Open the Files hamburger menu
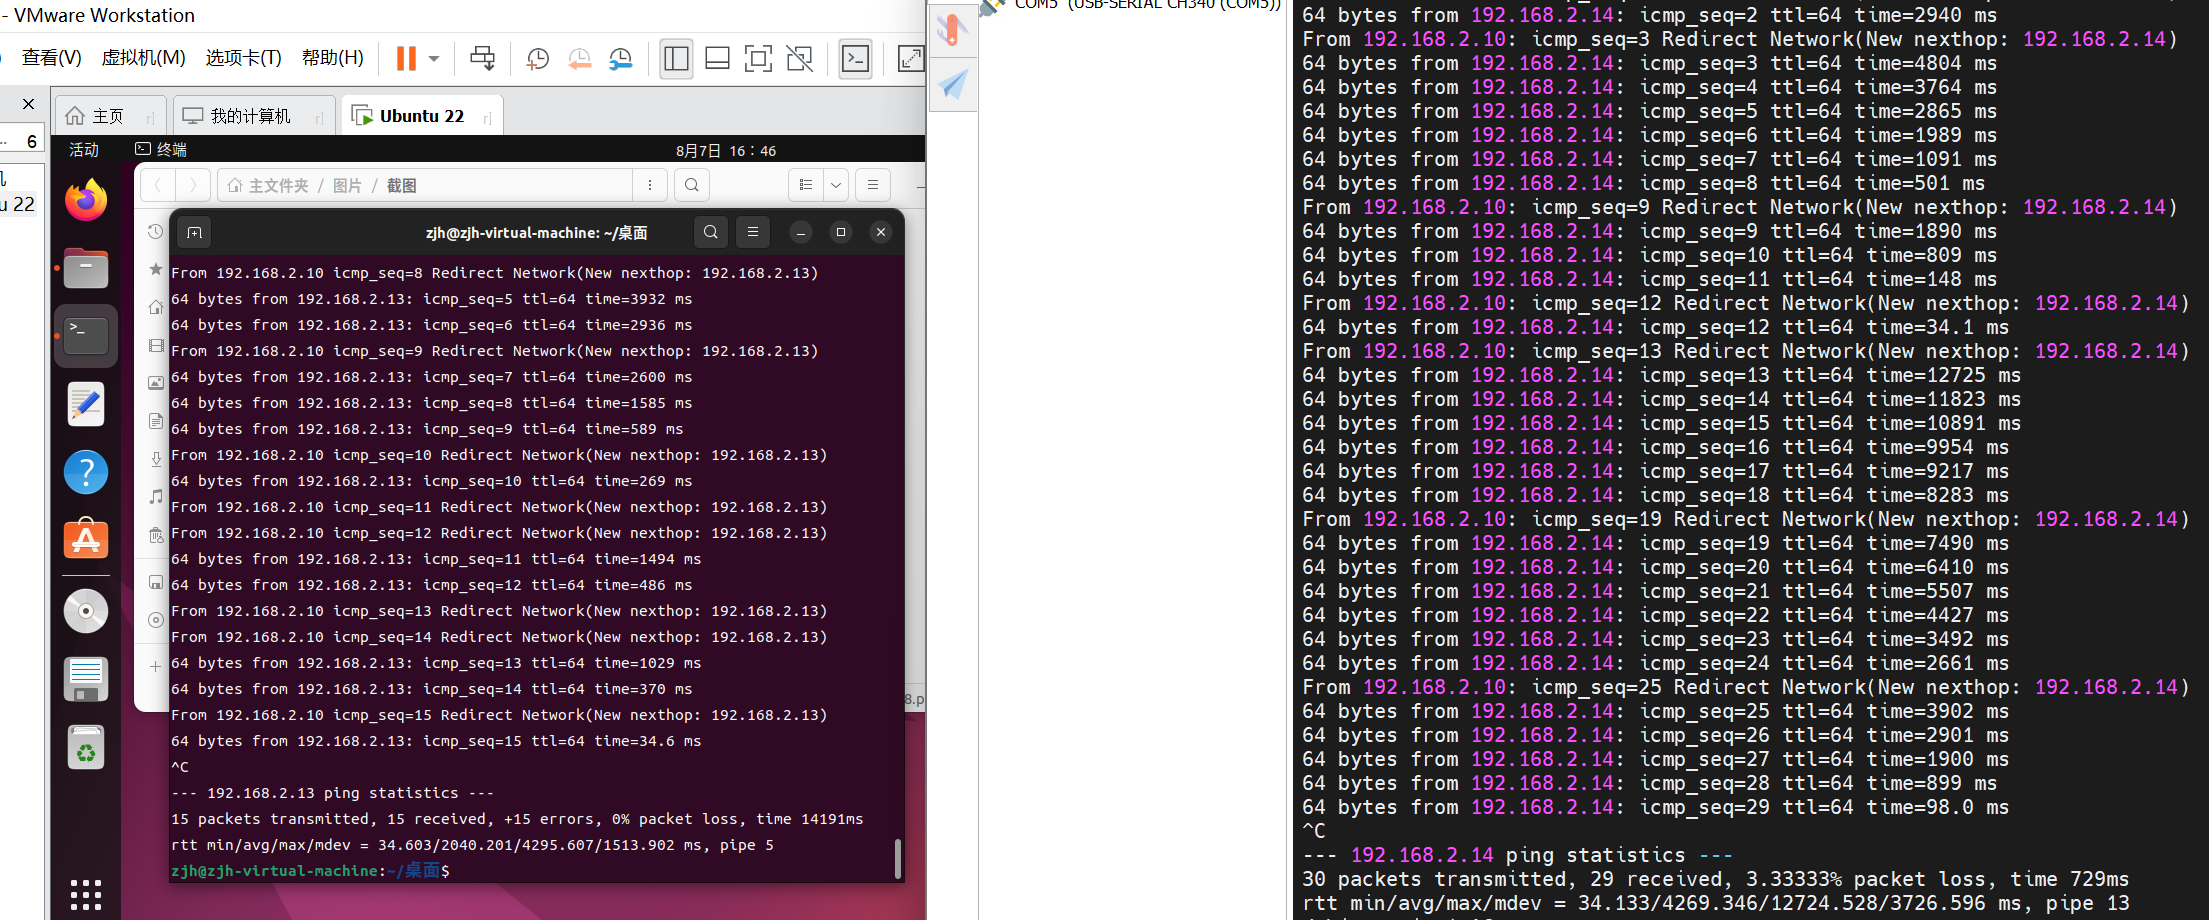This screenshot has height=920, width=2209. (873, 185)
